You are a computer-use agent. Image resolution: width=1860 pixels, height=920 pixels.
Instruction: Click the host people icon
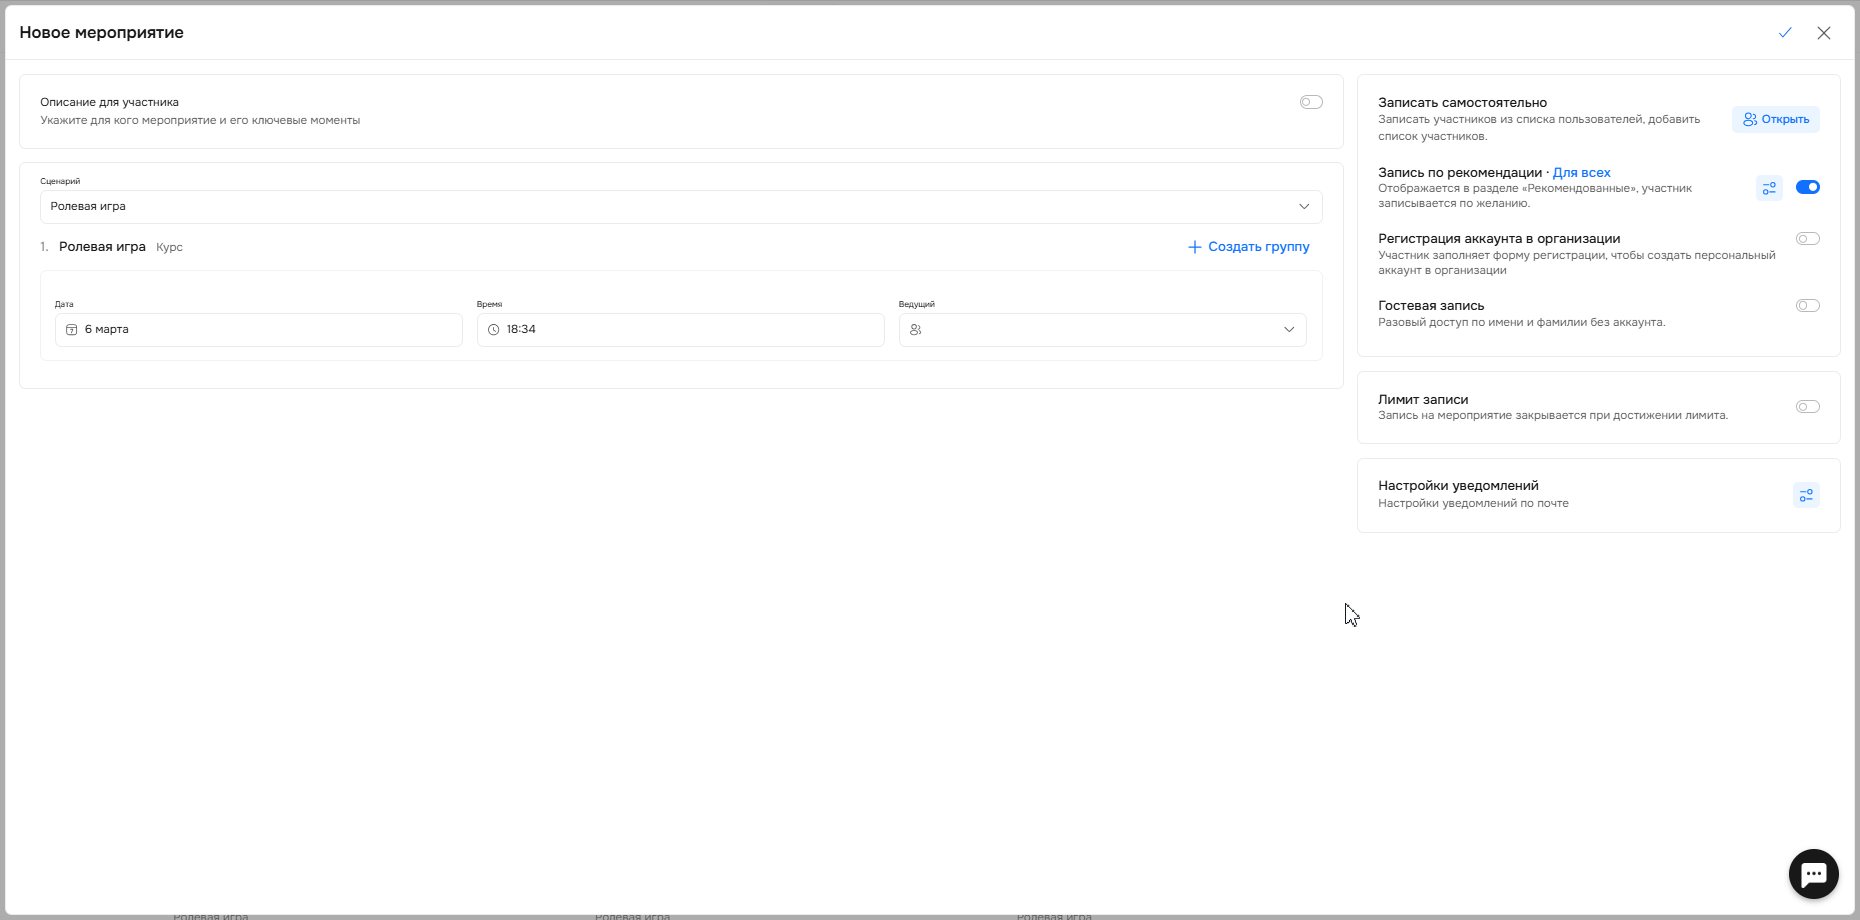pyautogui.click(x=916, y=330)
